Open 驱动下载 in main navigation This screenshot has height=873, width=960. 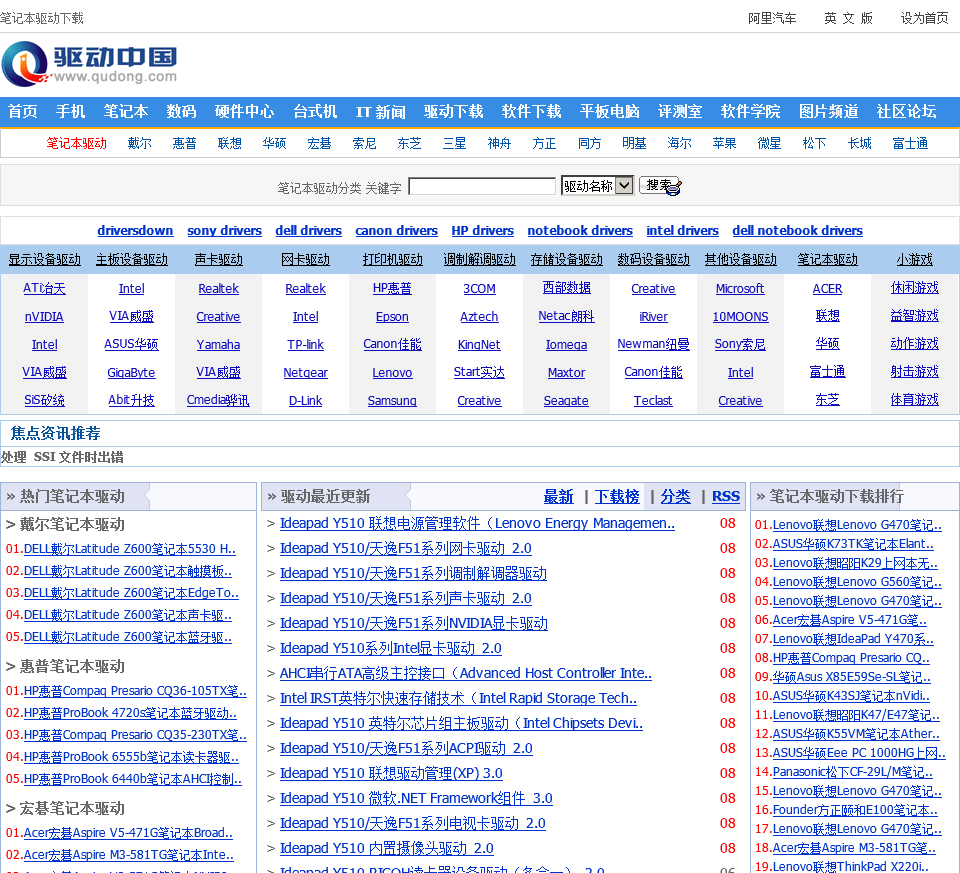454,111
